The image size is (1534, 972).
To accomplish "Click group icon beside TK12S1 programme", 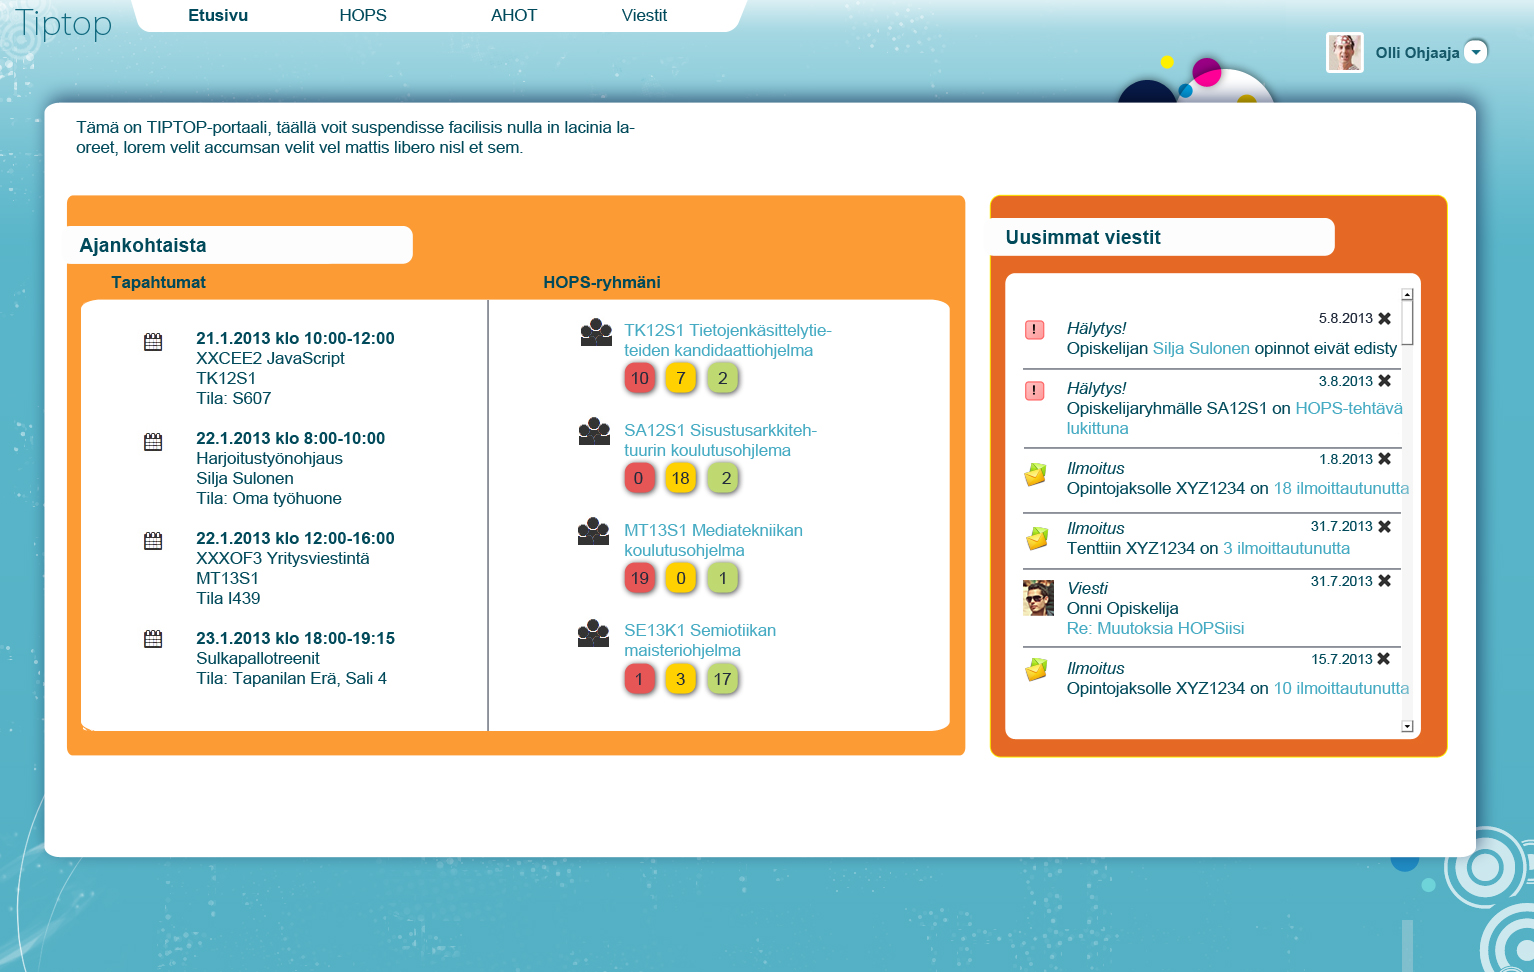I will (x=596, y=332).
